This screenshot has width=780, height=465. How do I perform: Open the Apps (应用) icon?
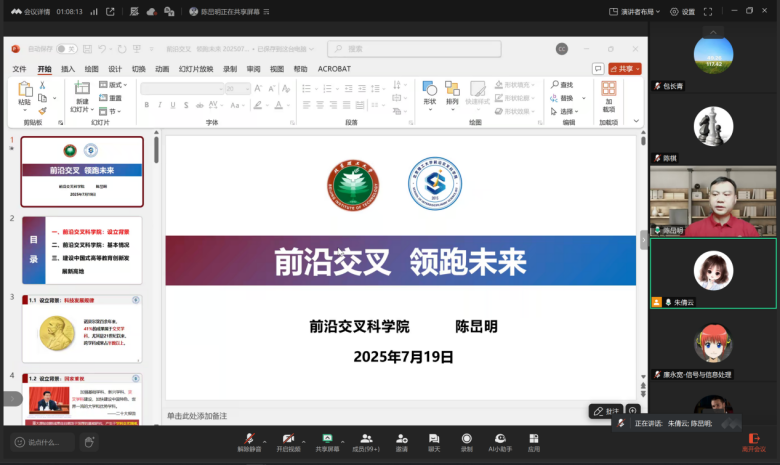click(x=534, y=442)
